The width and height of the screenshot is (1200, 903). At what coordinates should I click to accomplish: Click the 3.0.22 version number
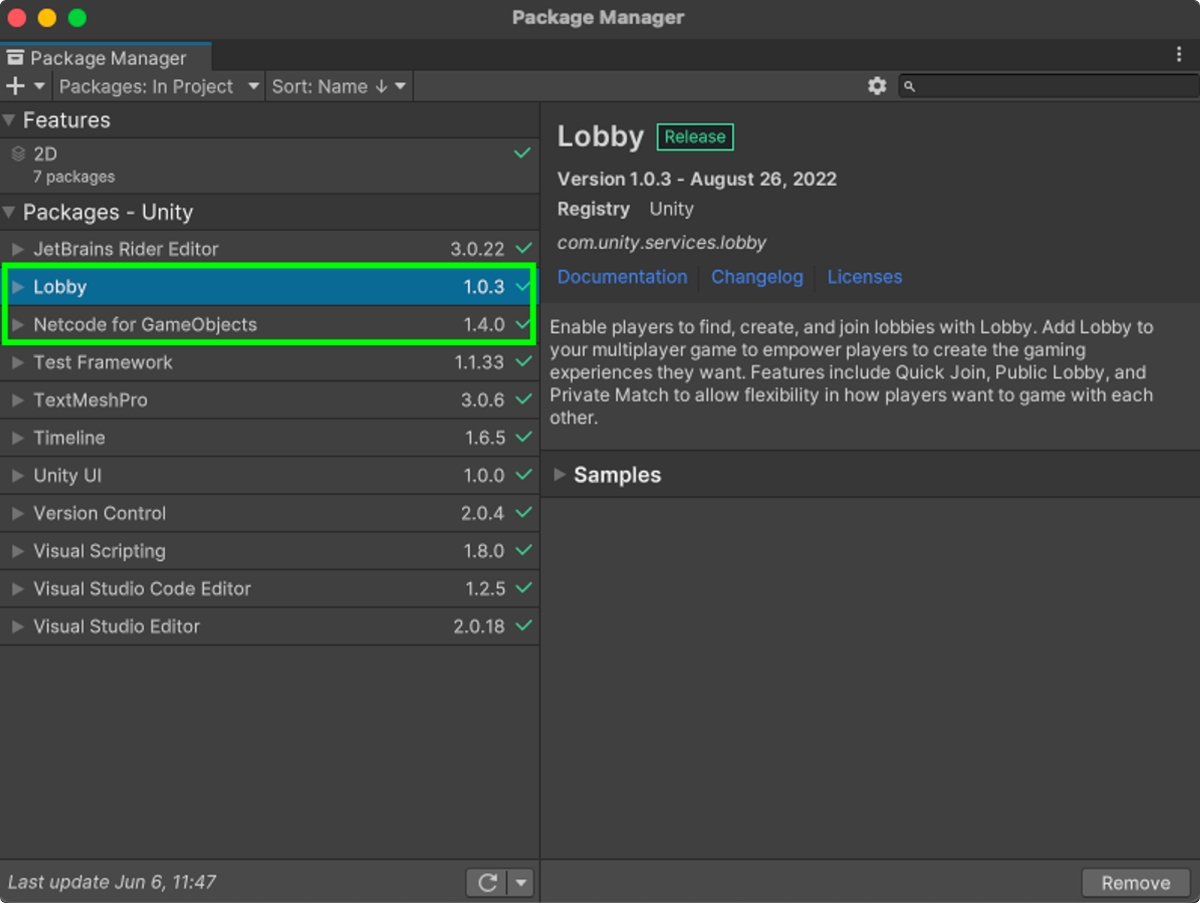point(478,249)
